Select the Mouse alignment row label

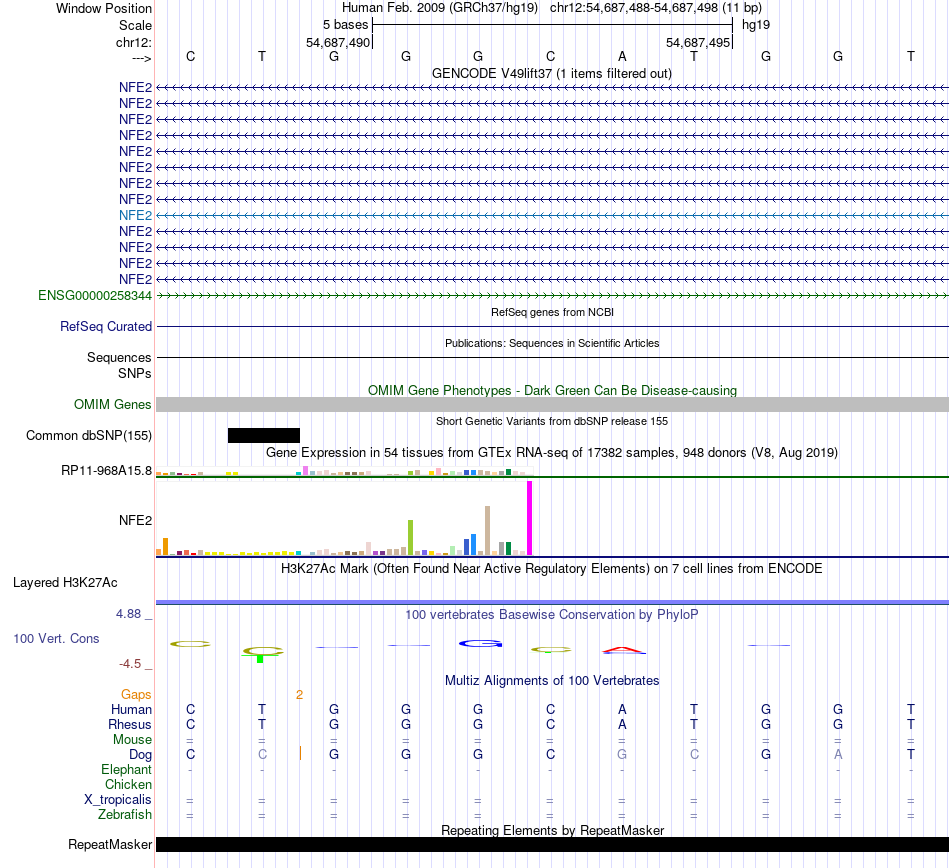(132, 740)
